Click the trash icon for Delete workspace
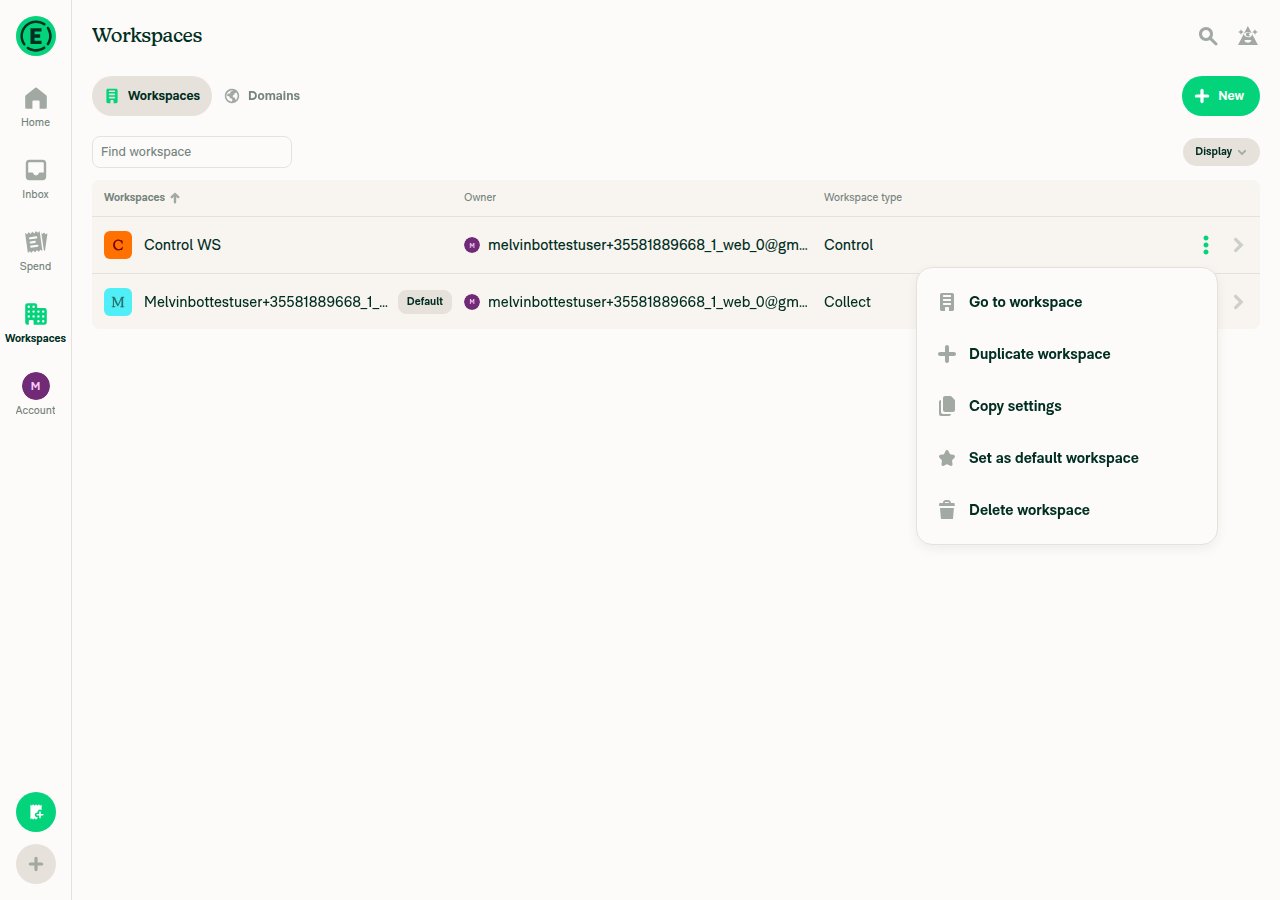 (x=947, y=510)
